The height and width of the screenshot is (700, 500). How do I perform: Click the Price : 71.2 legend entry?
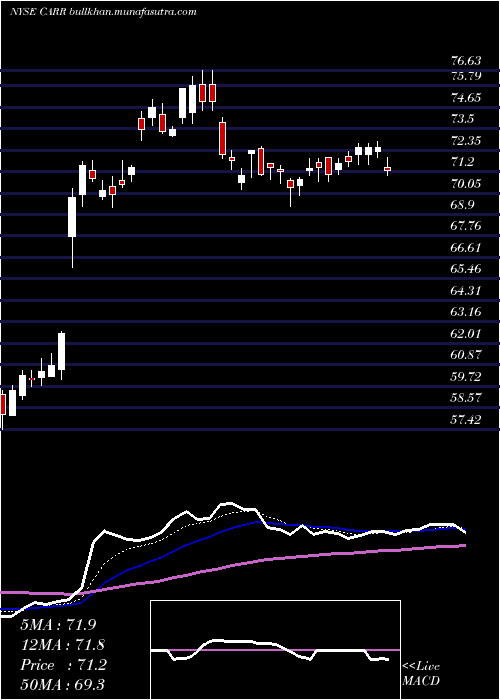[63, 665]
